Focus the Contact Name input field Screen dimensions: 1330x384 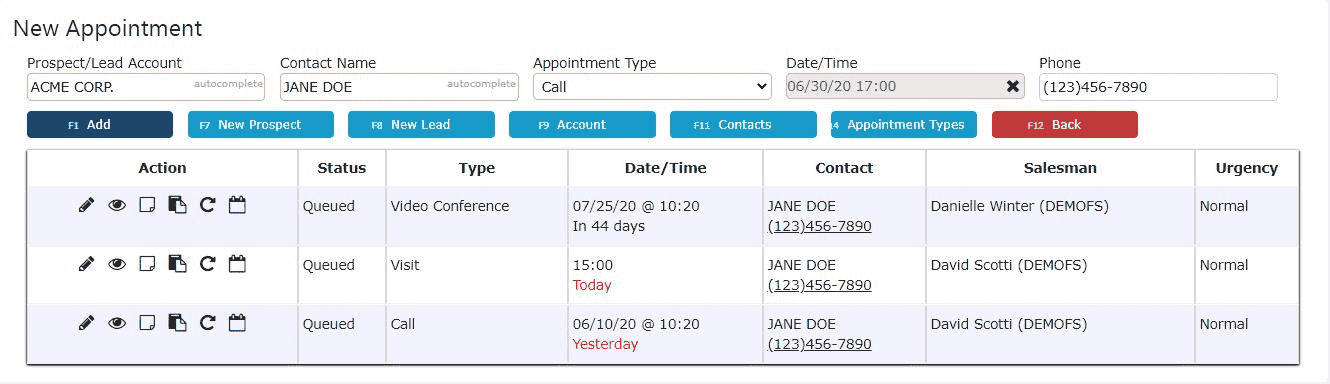tap(399, 87)
